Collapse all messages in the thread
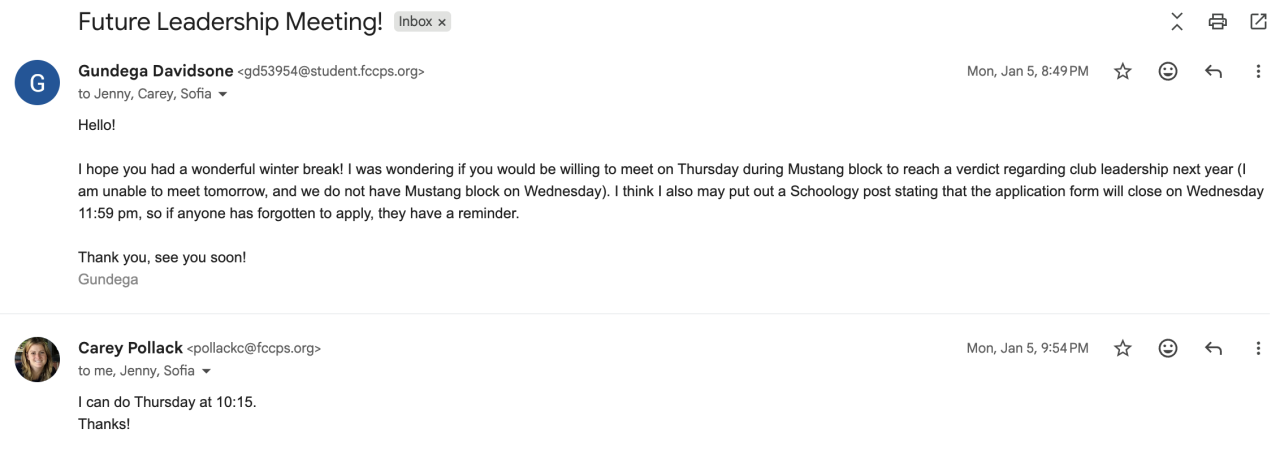The width and height of the screenshot is (1280, 459). click(x=1177, y=21)
